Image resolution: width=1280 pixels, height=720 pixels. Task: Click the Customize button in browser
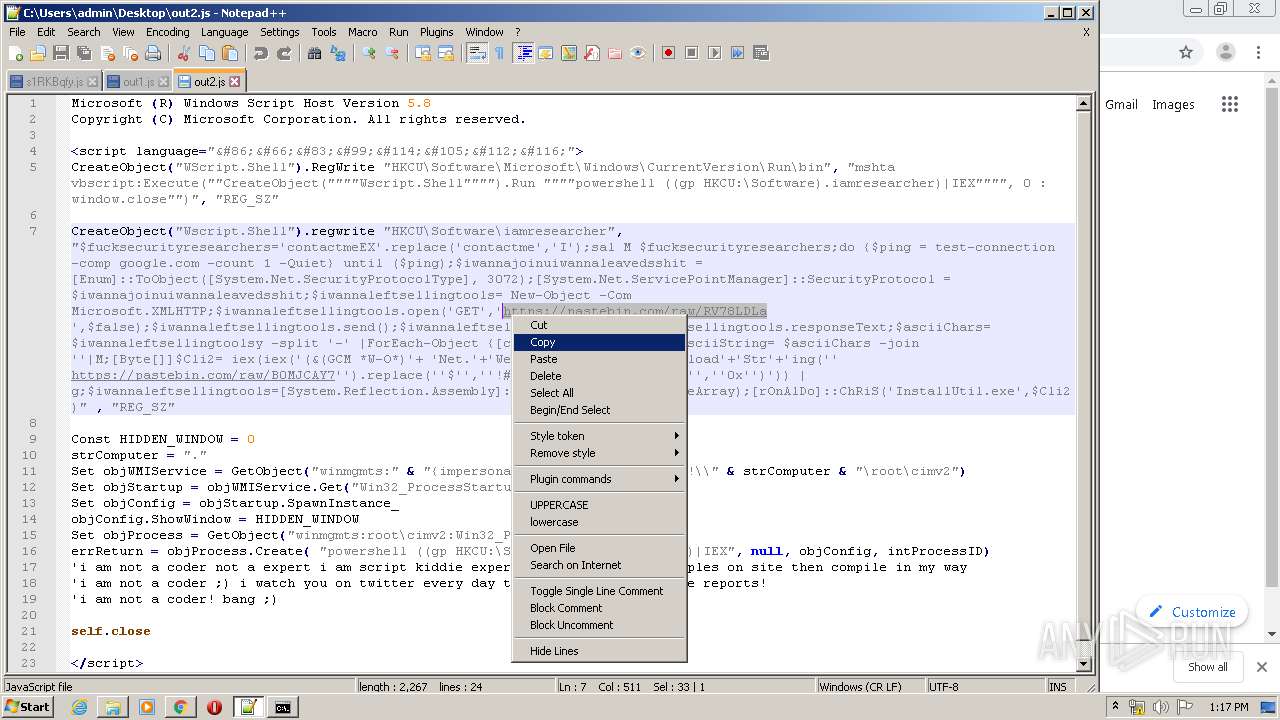coord(1192,612)
